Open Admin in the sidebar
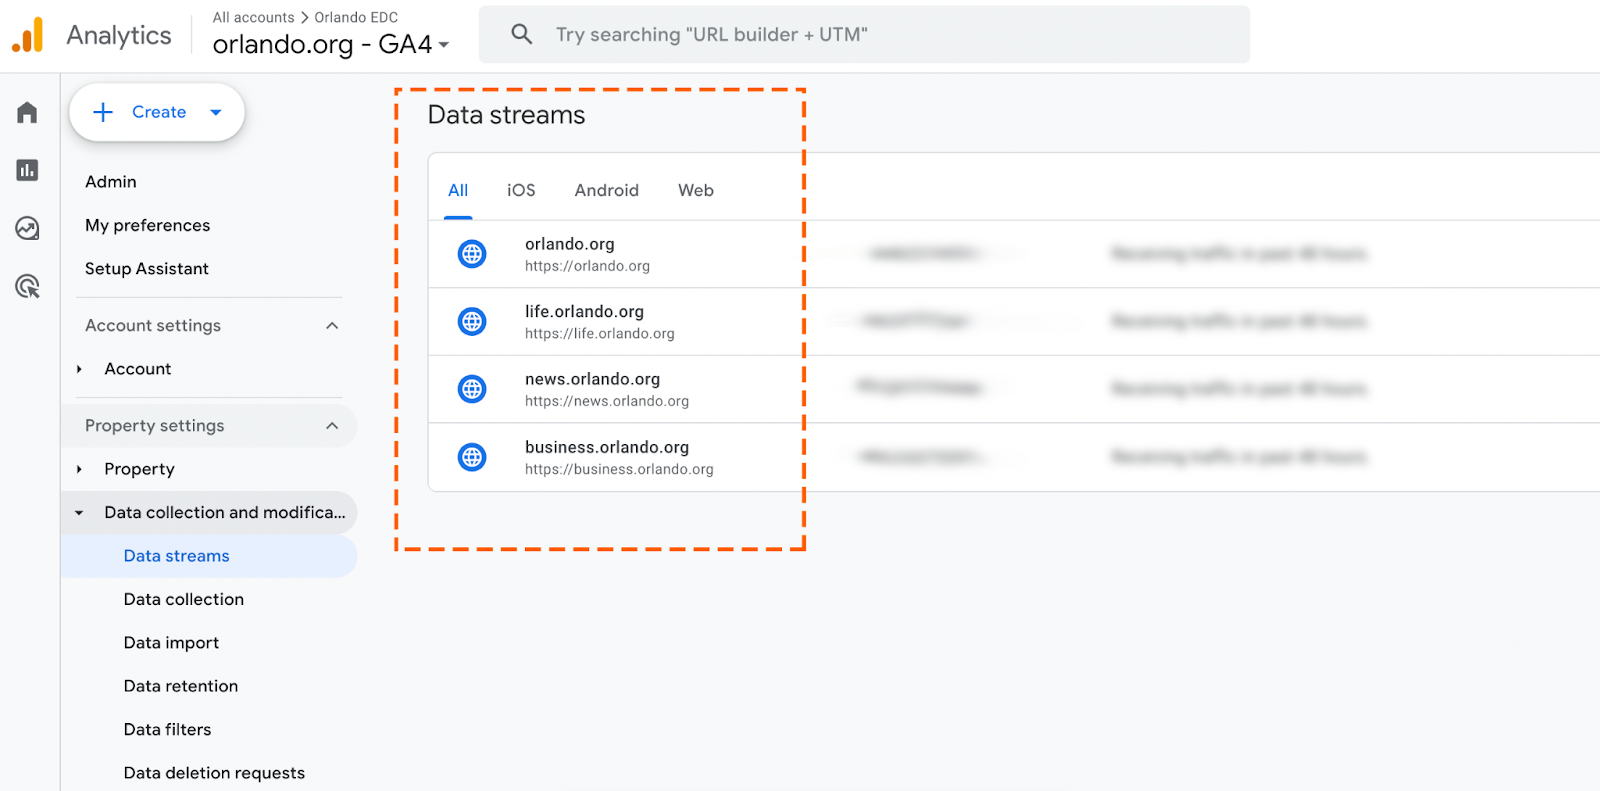This screenshot has width=1600, height=791. tap(111, 182)
